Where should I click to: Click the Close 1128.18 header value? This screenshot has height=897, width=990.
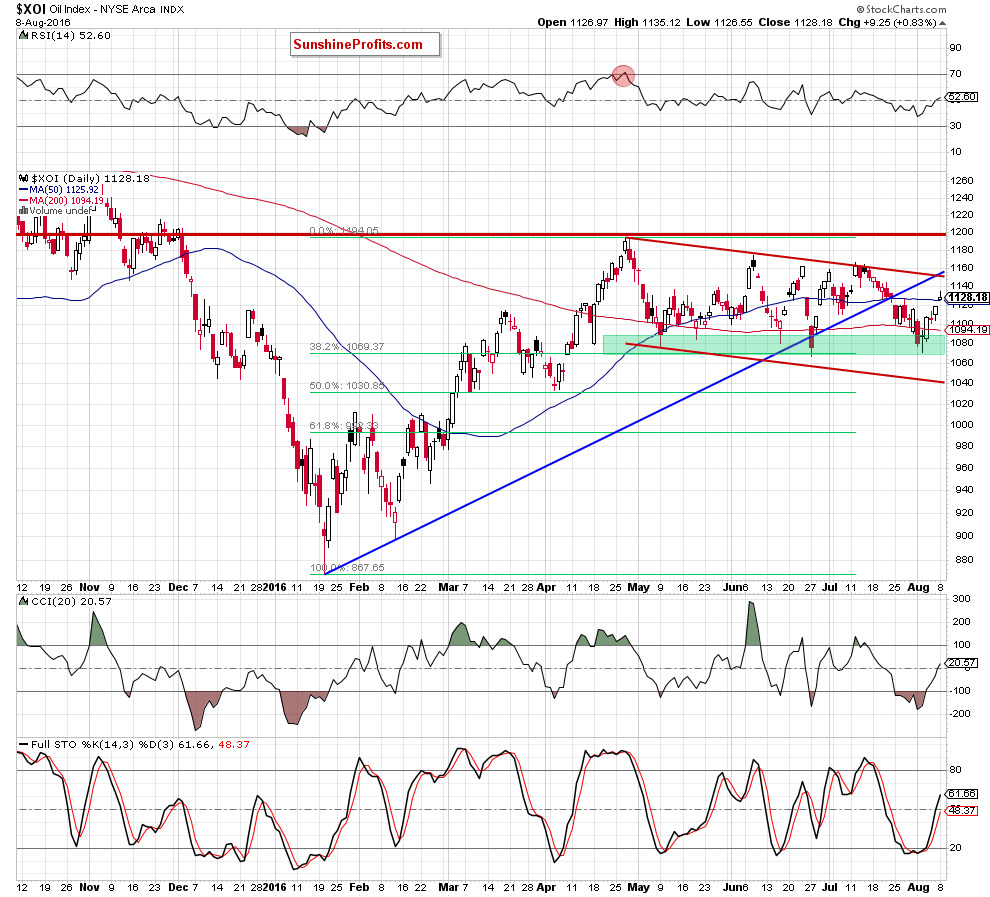point(796,23)
